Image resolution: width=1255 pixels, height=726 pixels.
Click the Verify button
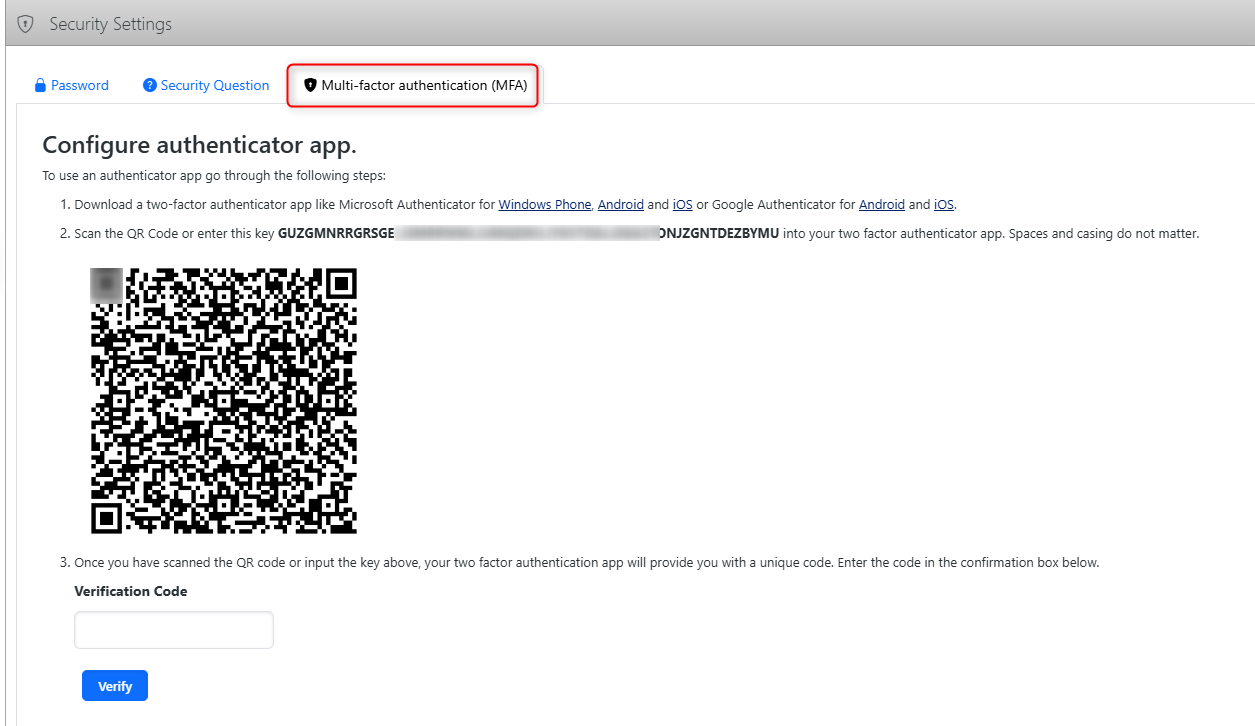point(115,686)
